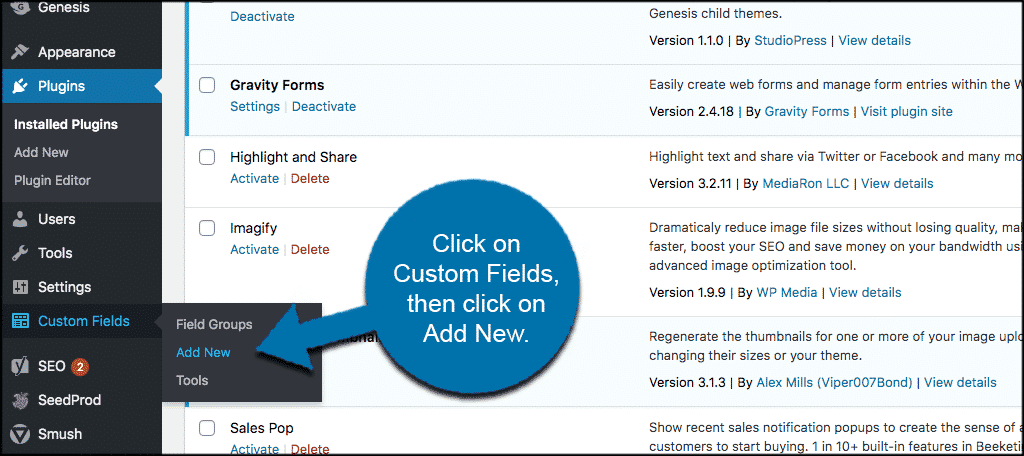Open the Plugin Editor submenu item
Viewport: 1024px width, 456px height.
52,180
